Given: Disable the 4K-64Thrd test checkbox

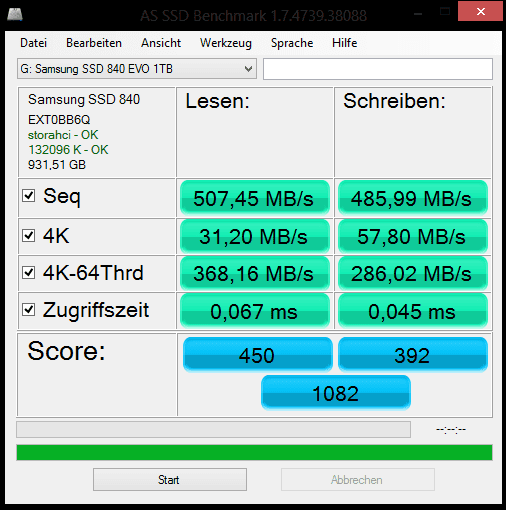Looking at the screenshot, I should tap(29, 272).
